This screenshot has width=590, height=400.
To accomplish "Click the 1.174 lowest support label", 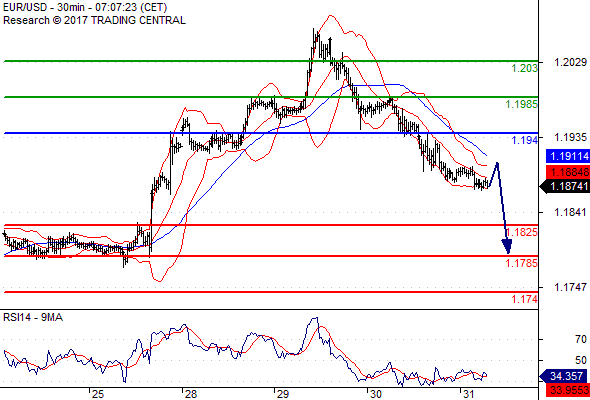I will 525,299.
